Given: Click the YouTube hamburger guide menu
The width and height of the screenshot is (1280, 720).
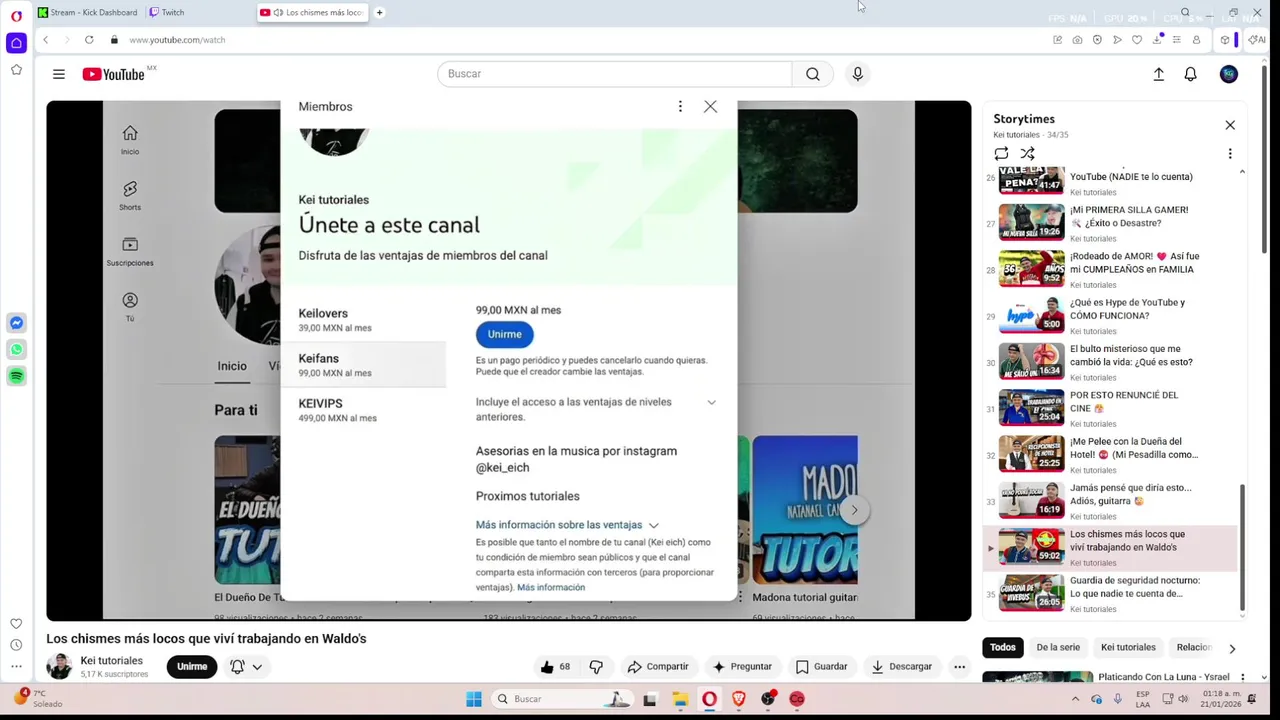Looking at the screenshot, I should coord(59,74).
